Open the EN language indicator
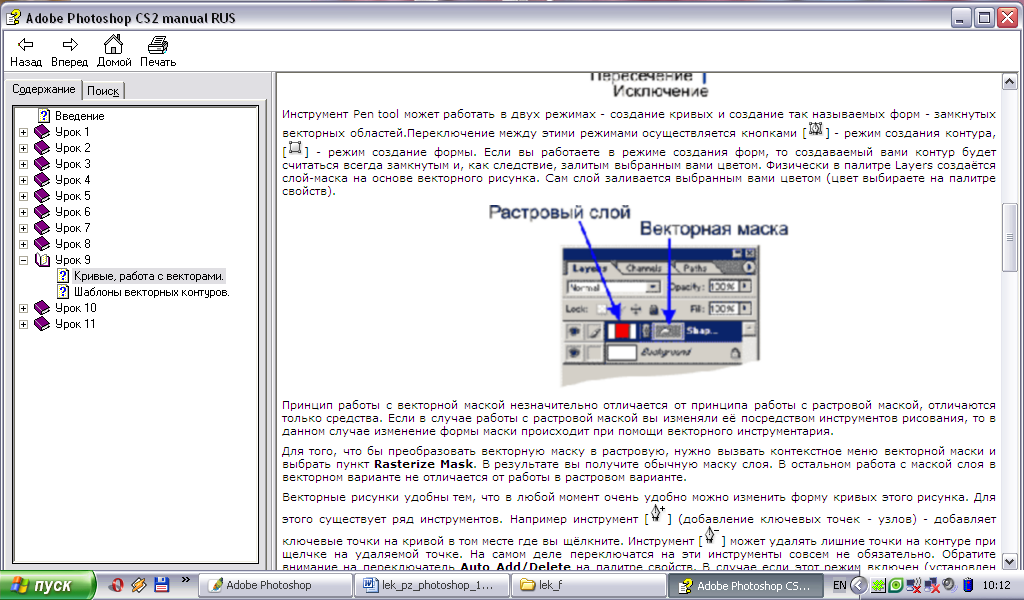The image size is (1024, 600). pos(839,585)
